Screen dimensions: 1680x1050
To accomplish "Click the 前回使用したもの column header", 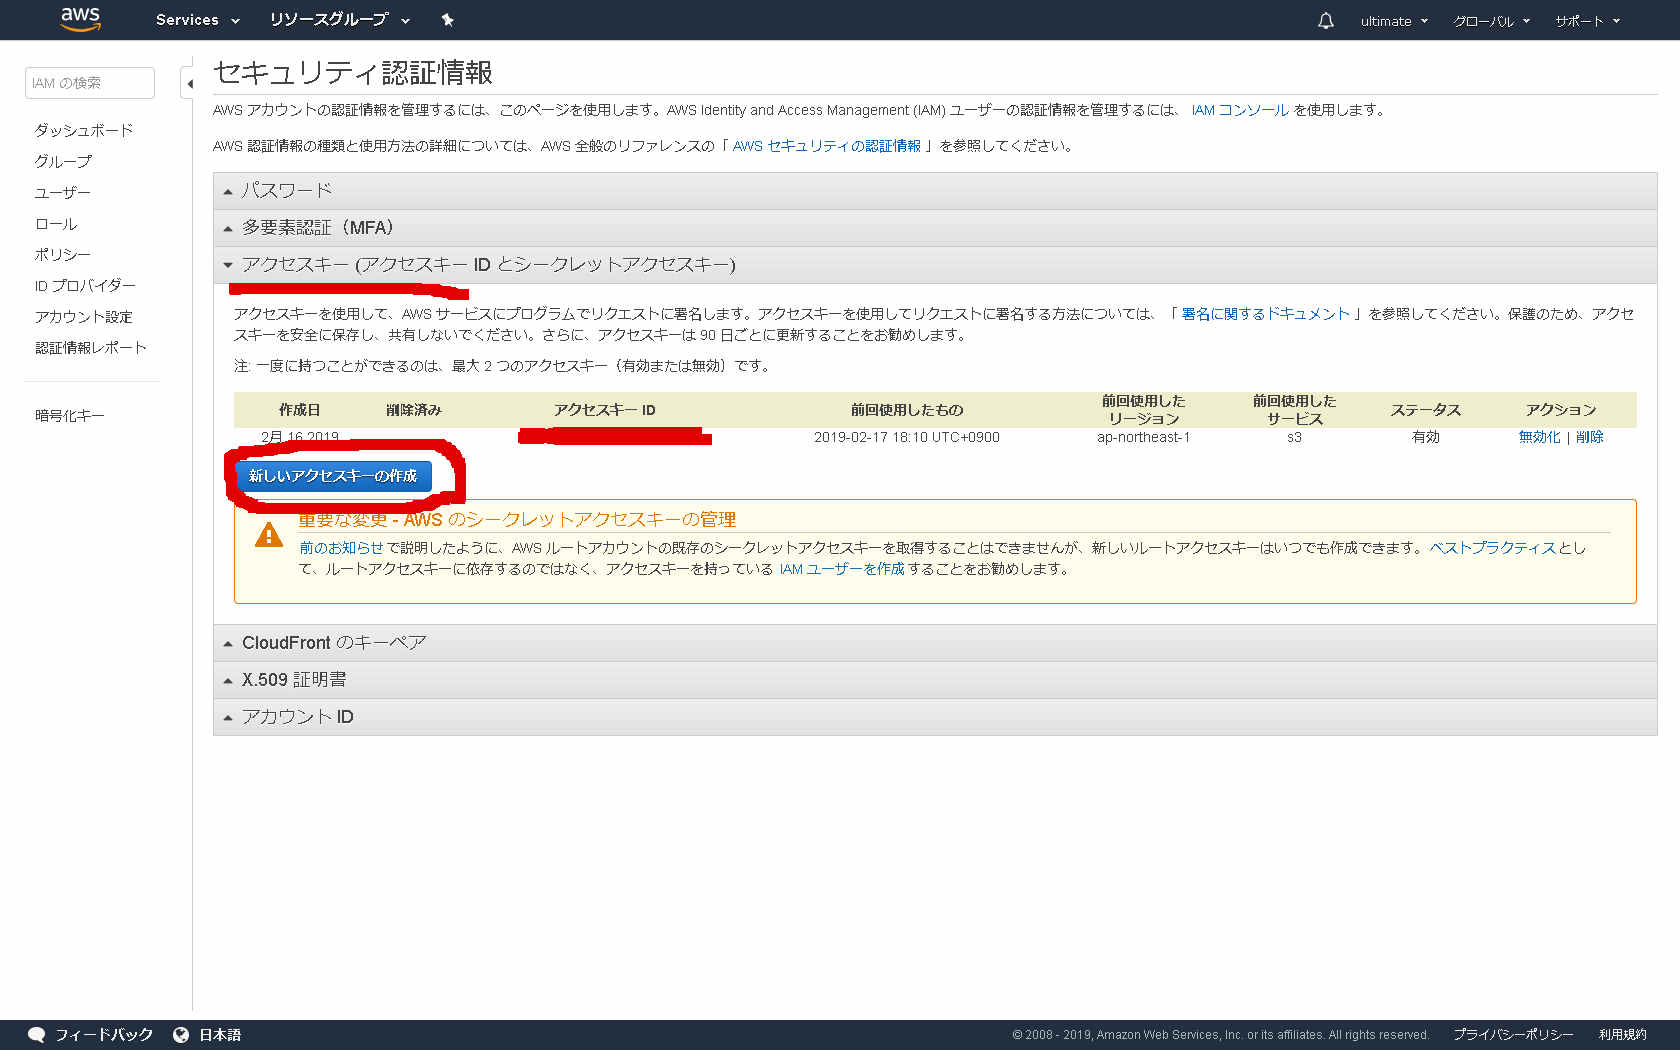I will coord(907,410).
